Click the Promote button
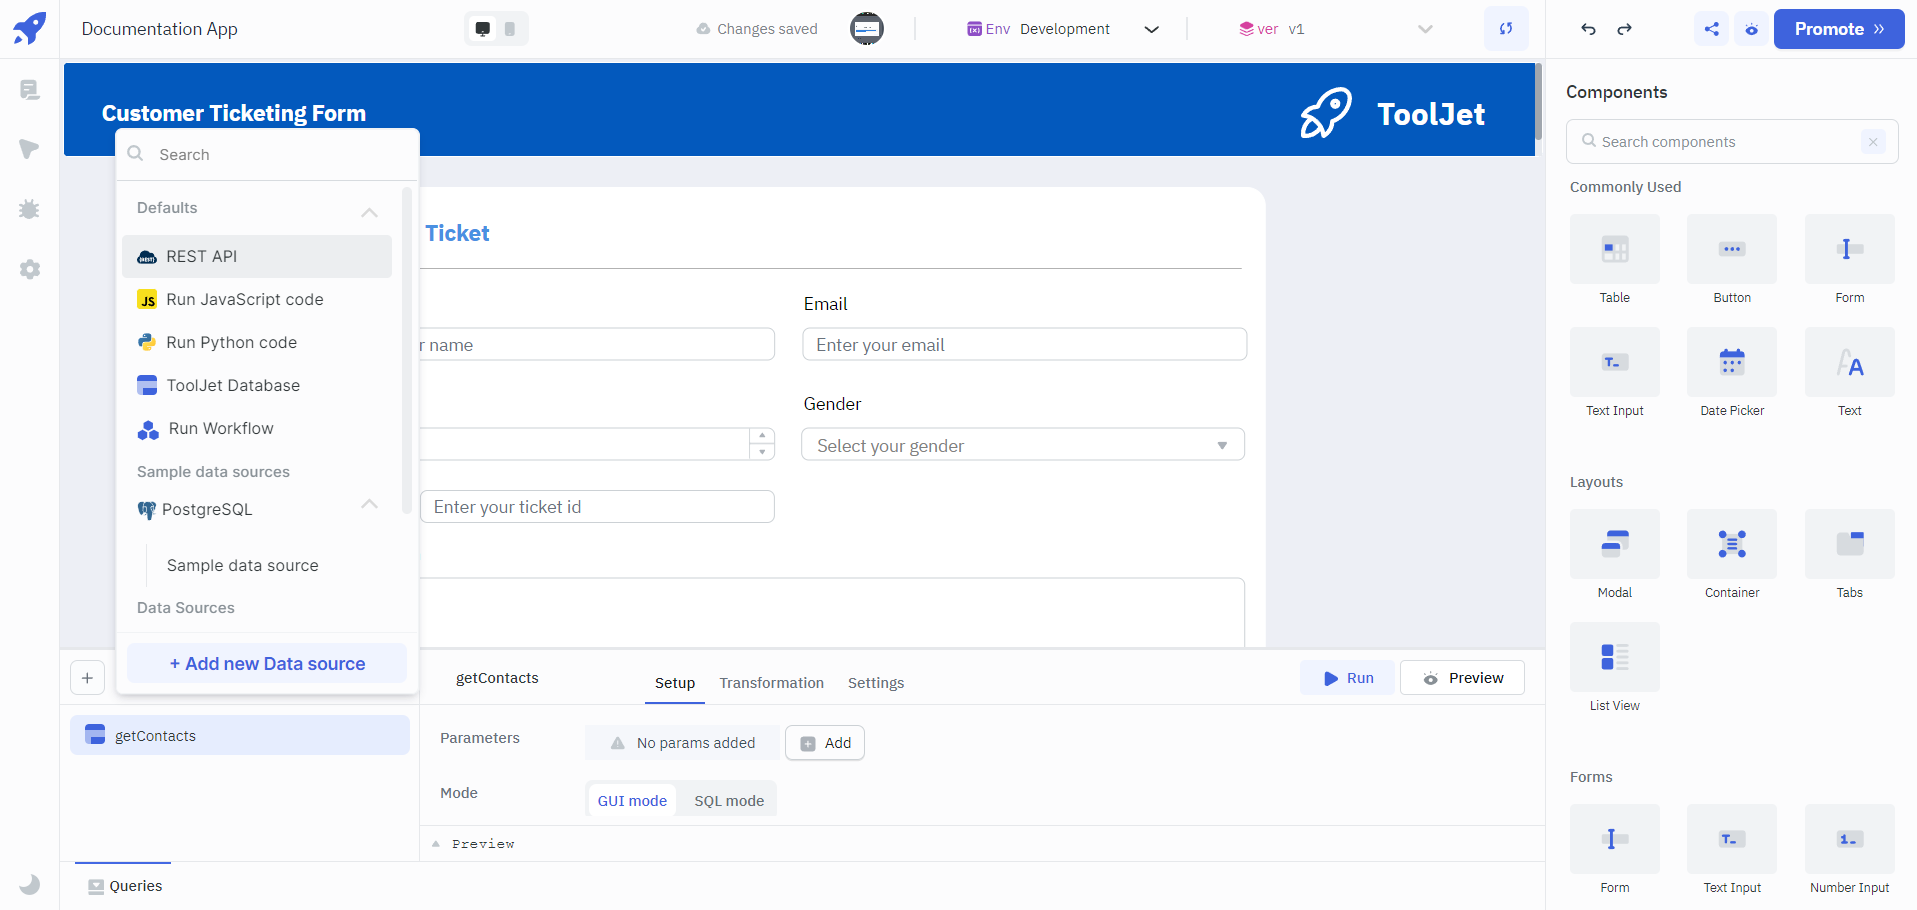 tap(1838, 29)
